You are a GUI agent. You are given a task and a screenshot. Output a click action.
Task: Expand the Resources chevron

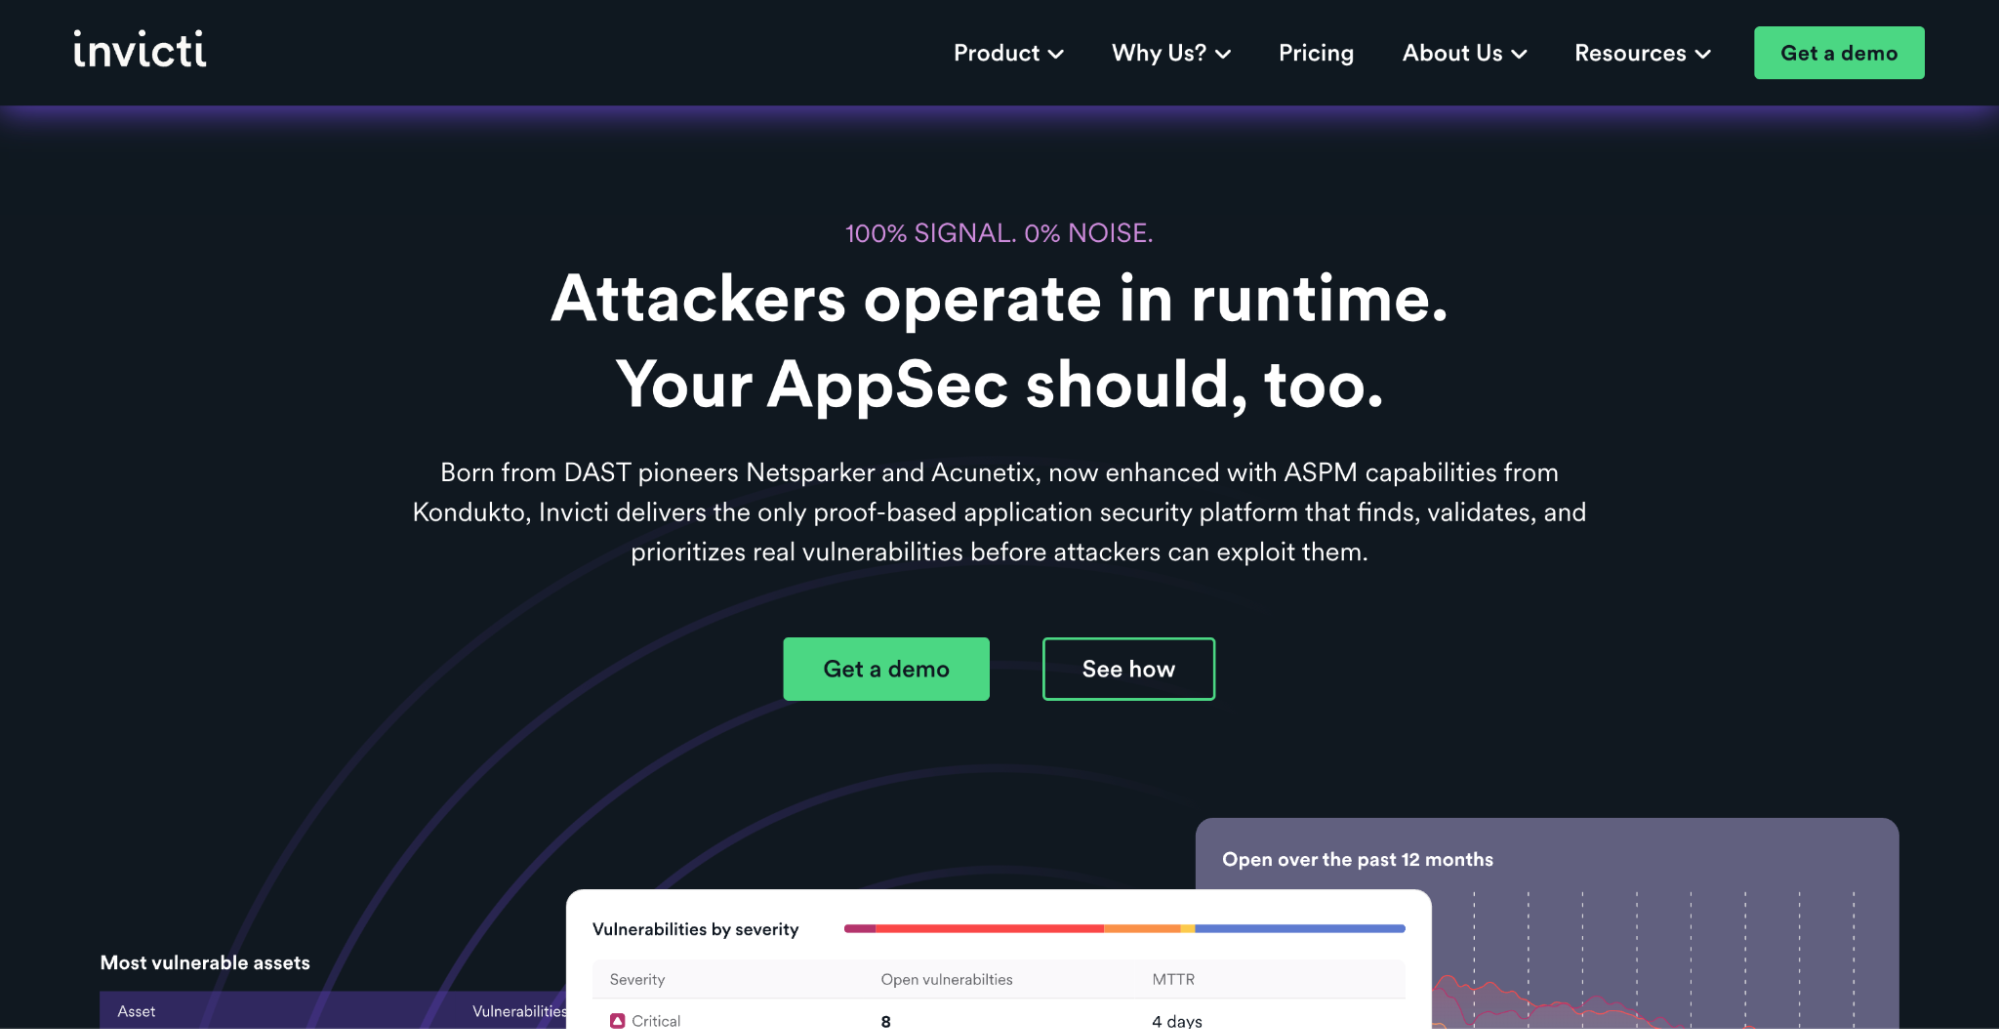(1702, 55)
